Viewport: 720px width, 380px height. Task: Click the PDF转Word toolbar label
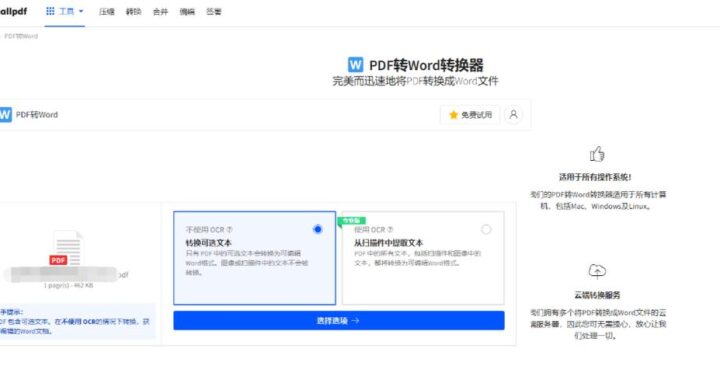(37, 115)
